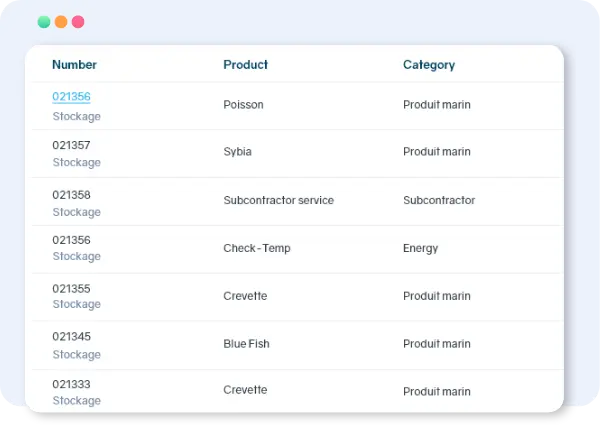Click the orange window dot
600x431 pixels.
pos(61,21)
